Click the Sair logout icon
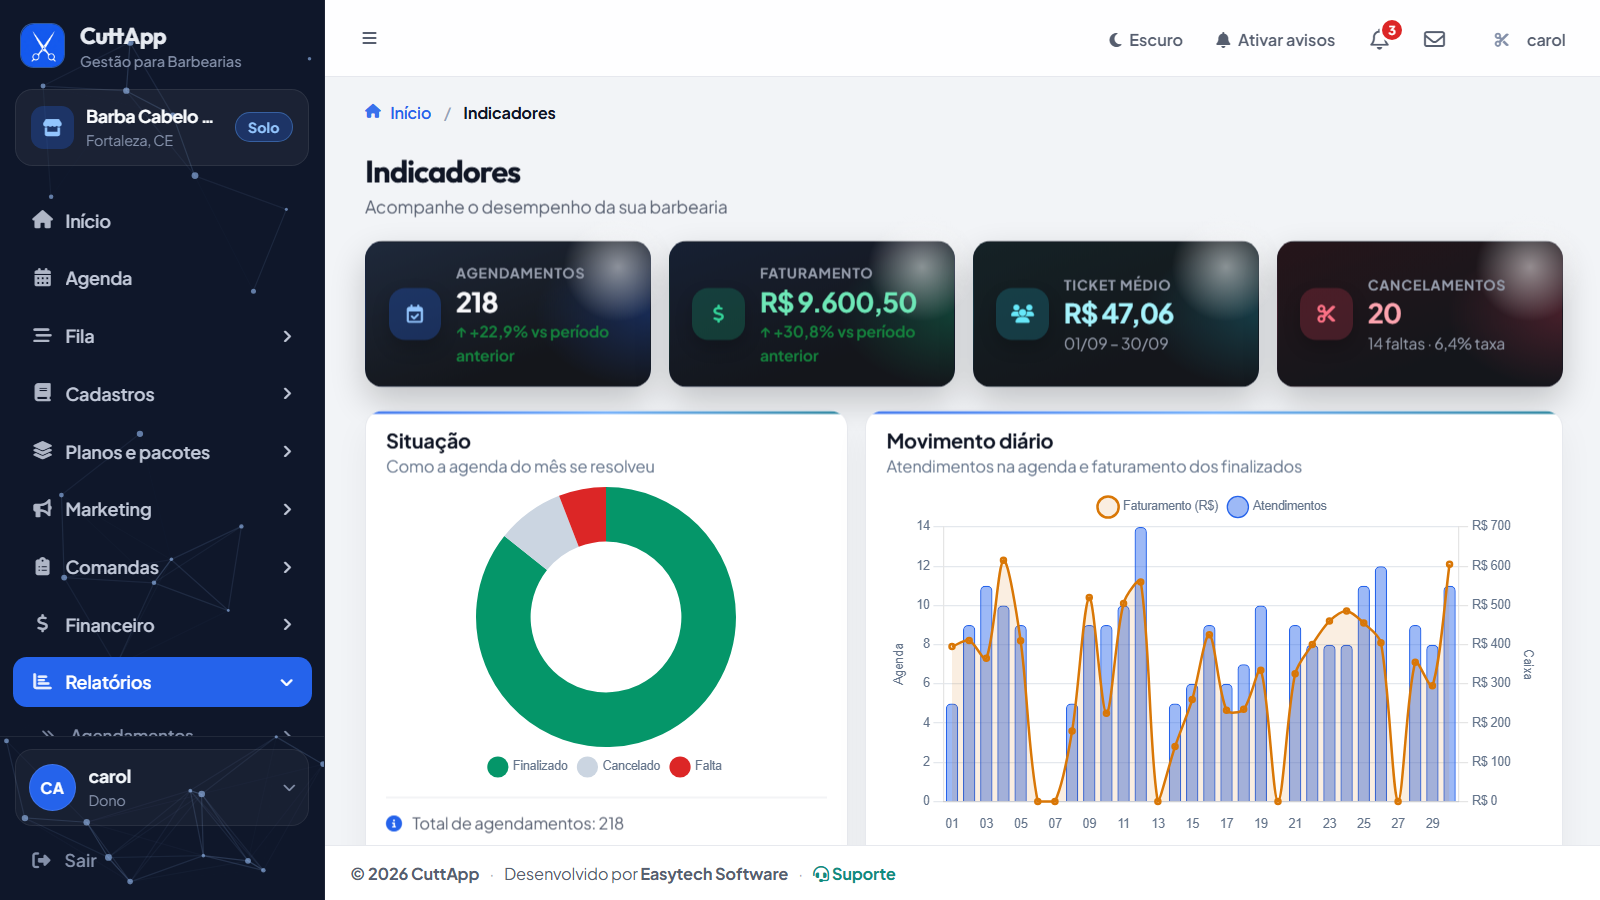This screenshot has height=900, width=1600. (x=41, y=860)
